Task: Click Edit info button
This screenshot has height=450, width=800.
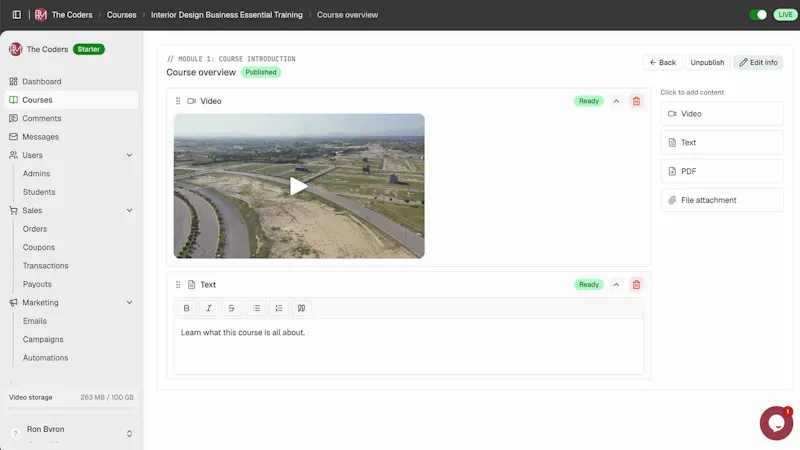Action: click(x=758, y=62)
